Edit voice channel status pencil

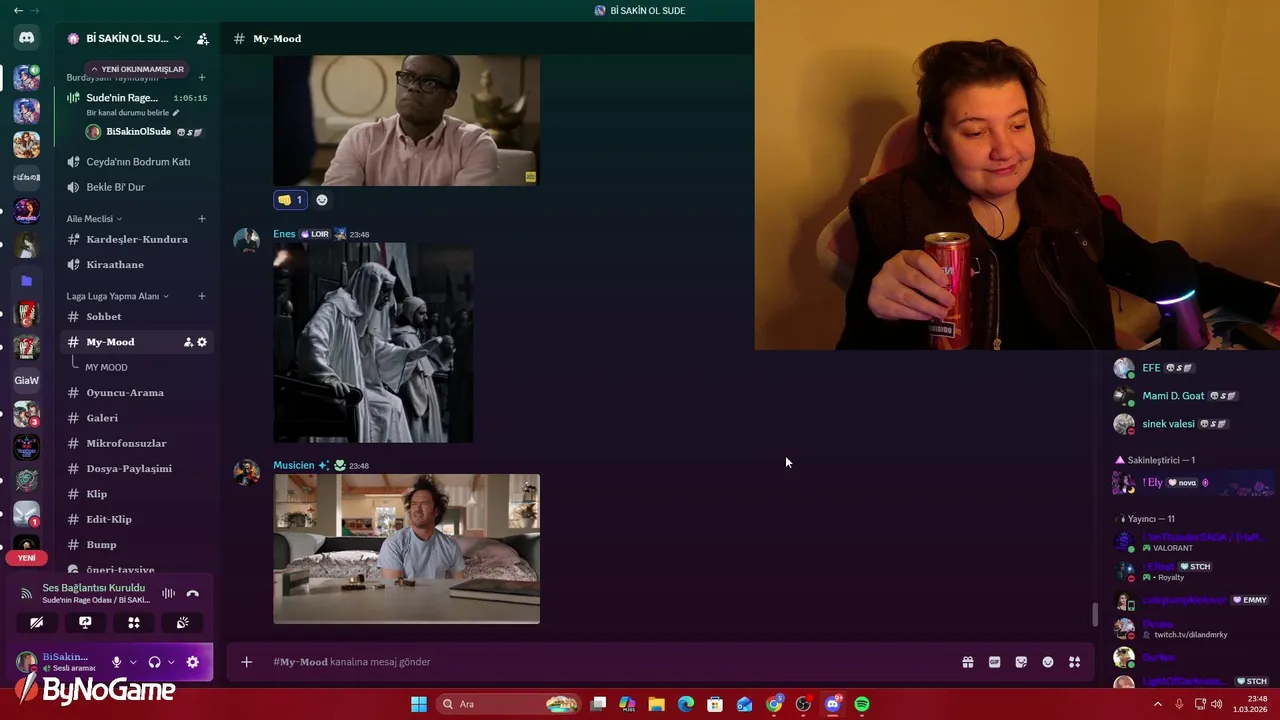click(176, 113)
